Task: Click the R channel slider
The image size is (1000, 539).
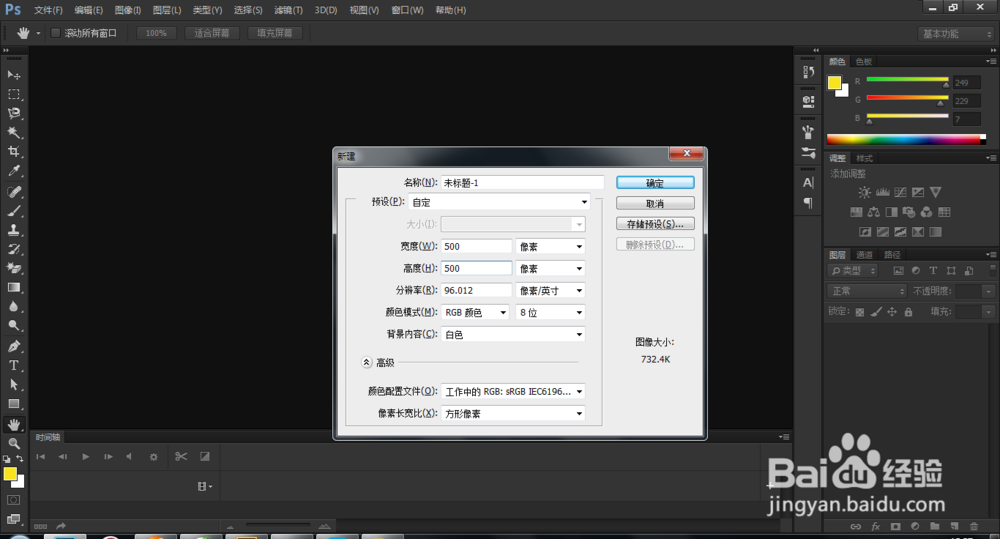Action: coord(908,80)
